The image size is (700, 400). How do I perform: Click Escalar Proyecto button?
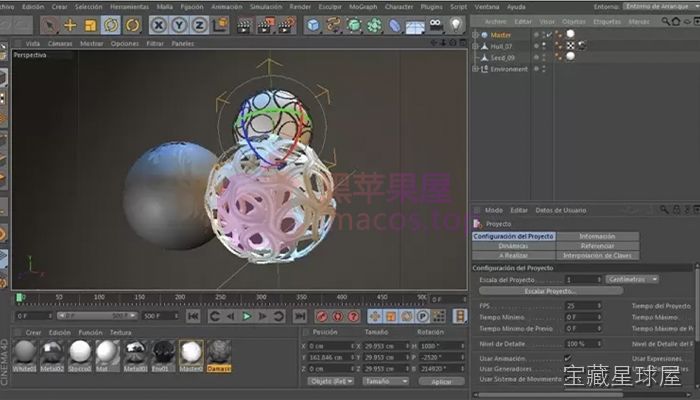click(550, 291)
